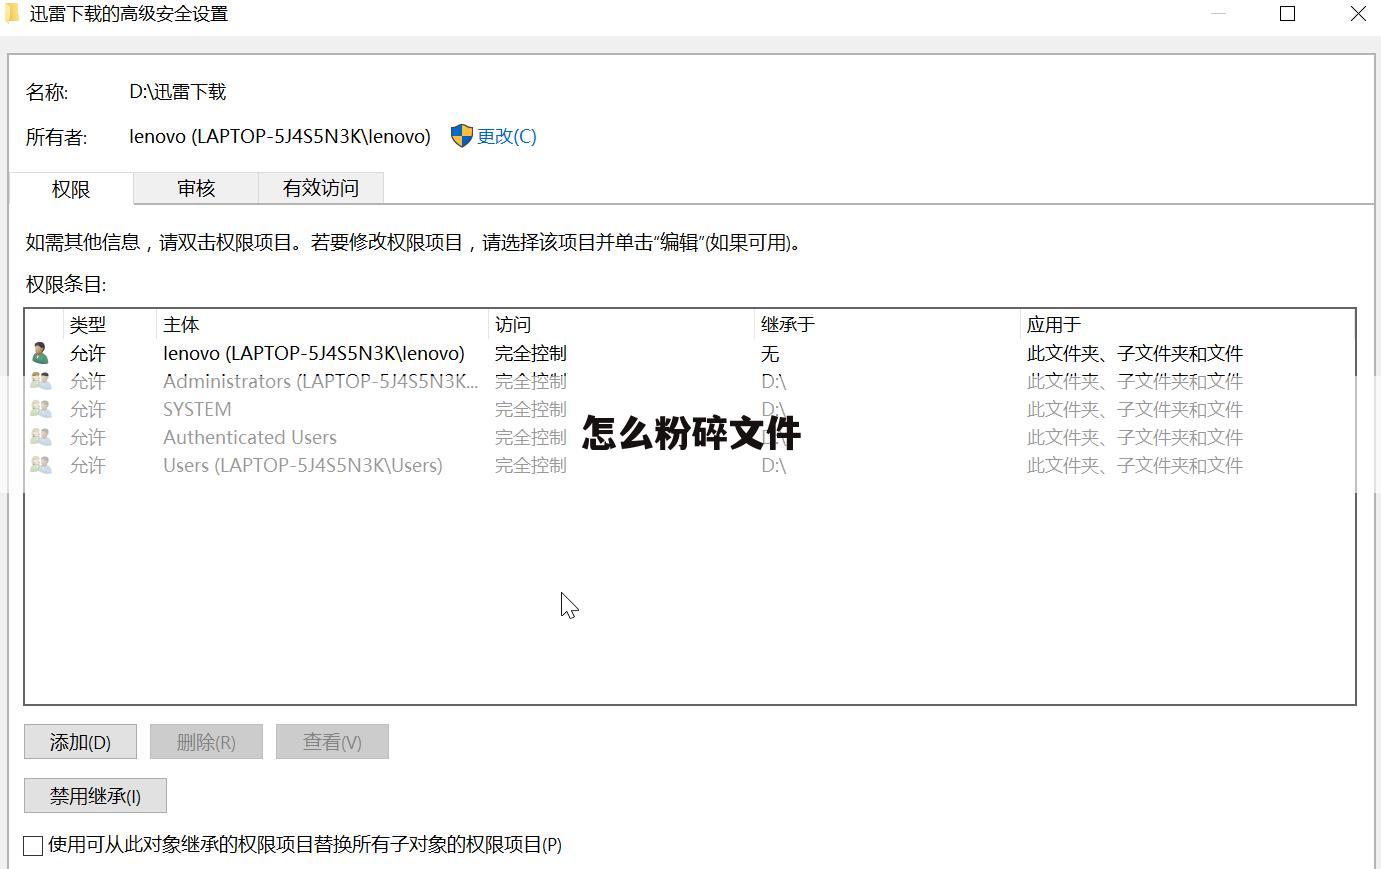Click the 删除(R) button
The image size is (1381, 869).
tap(206, 742)
